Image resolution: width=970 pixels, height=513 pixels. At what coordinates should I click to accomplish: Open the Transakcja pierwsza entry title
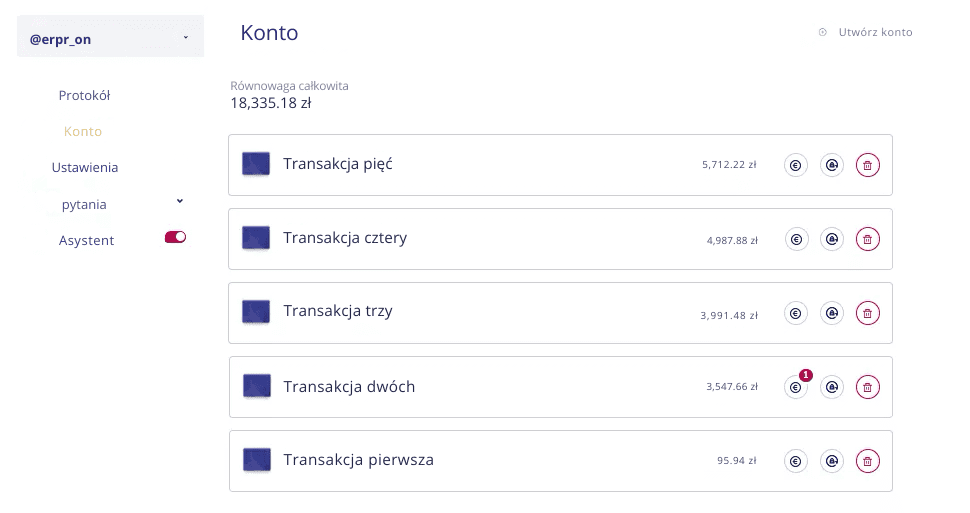tap(358, 460)
